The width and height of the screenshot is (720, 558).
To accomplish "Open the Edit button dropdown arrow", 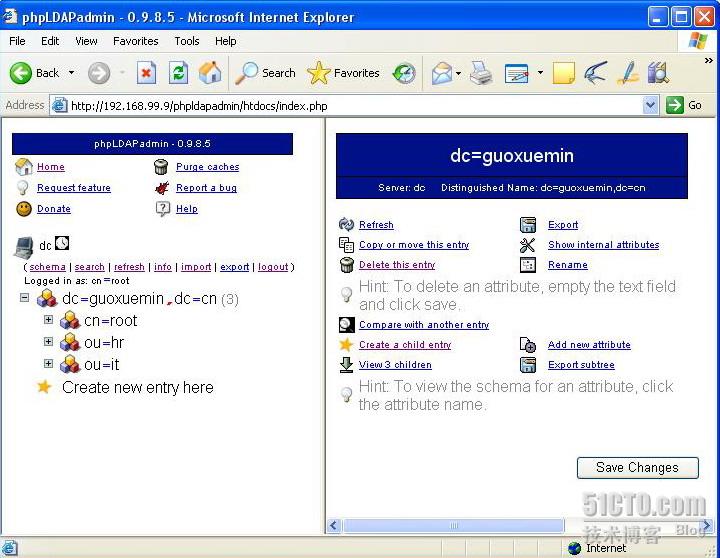I will click(x=540, y=73).
